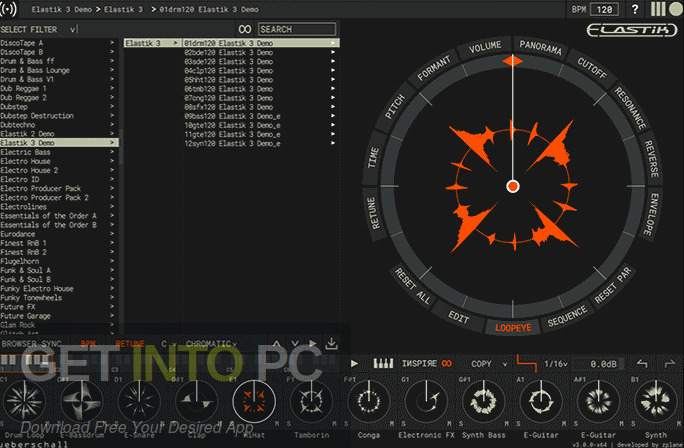Image resolution: width=684 pixels, height=448 pixels.
Task: Click the BPM value field 120
Action: [x=604, y=9]
